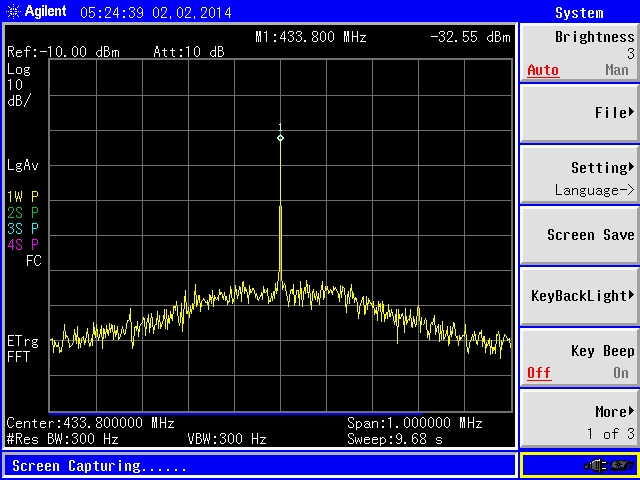
Task: Open the Setting Language submenu
Action: 579,177
